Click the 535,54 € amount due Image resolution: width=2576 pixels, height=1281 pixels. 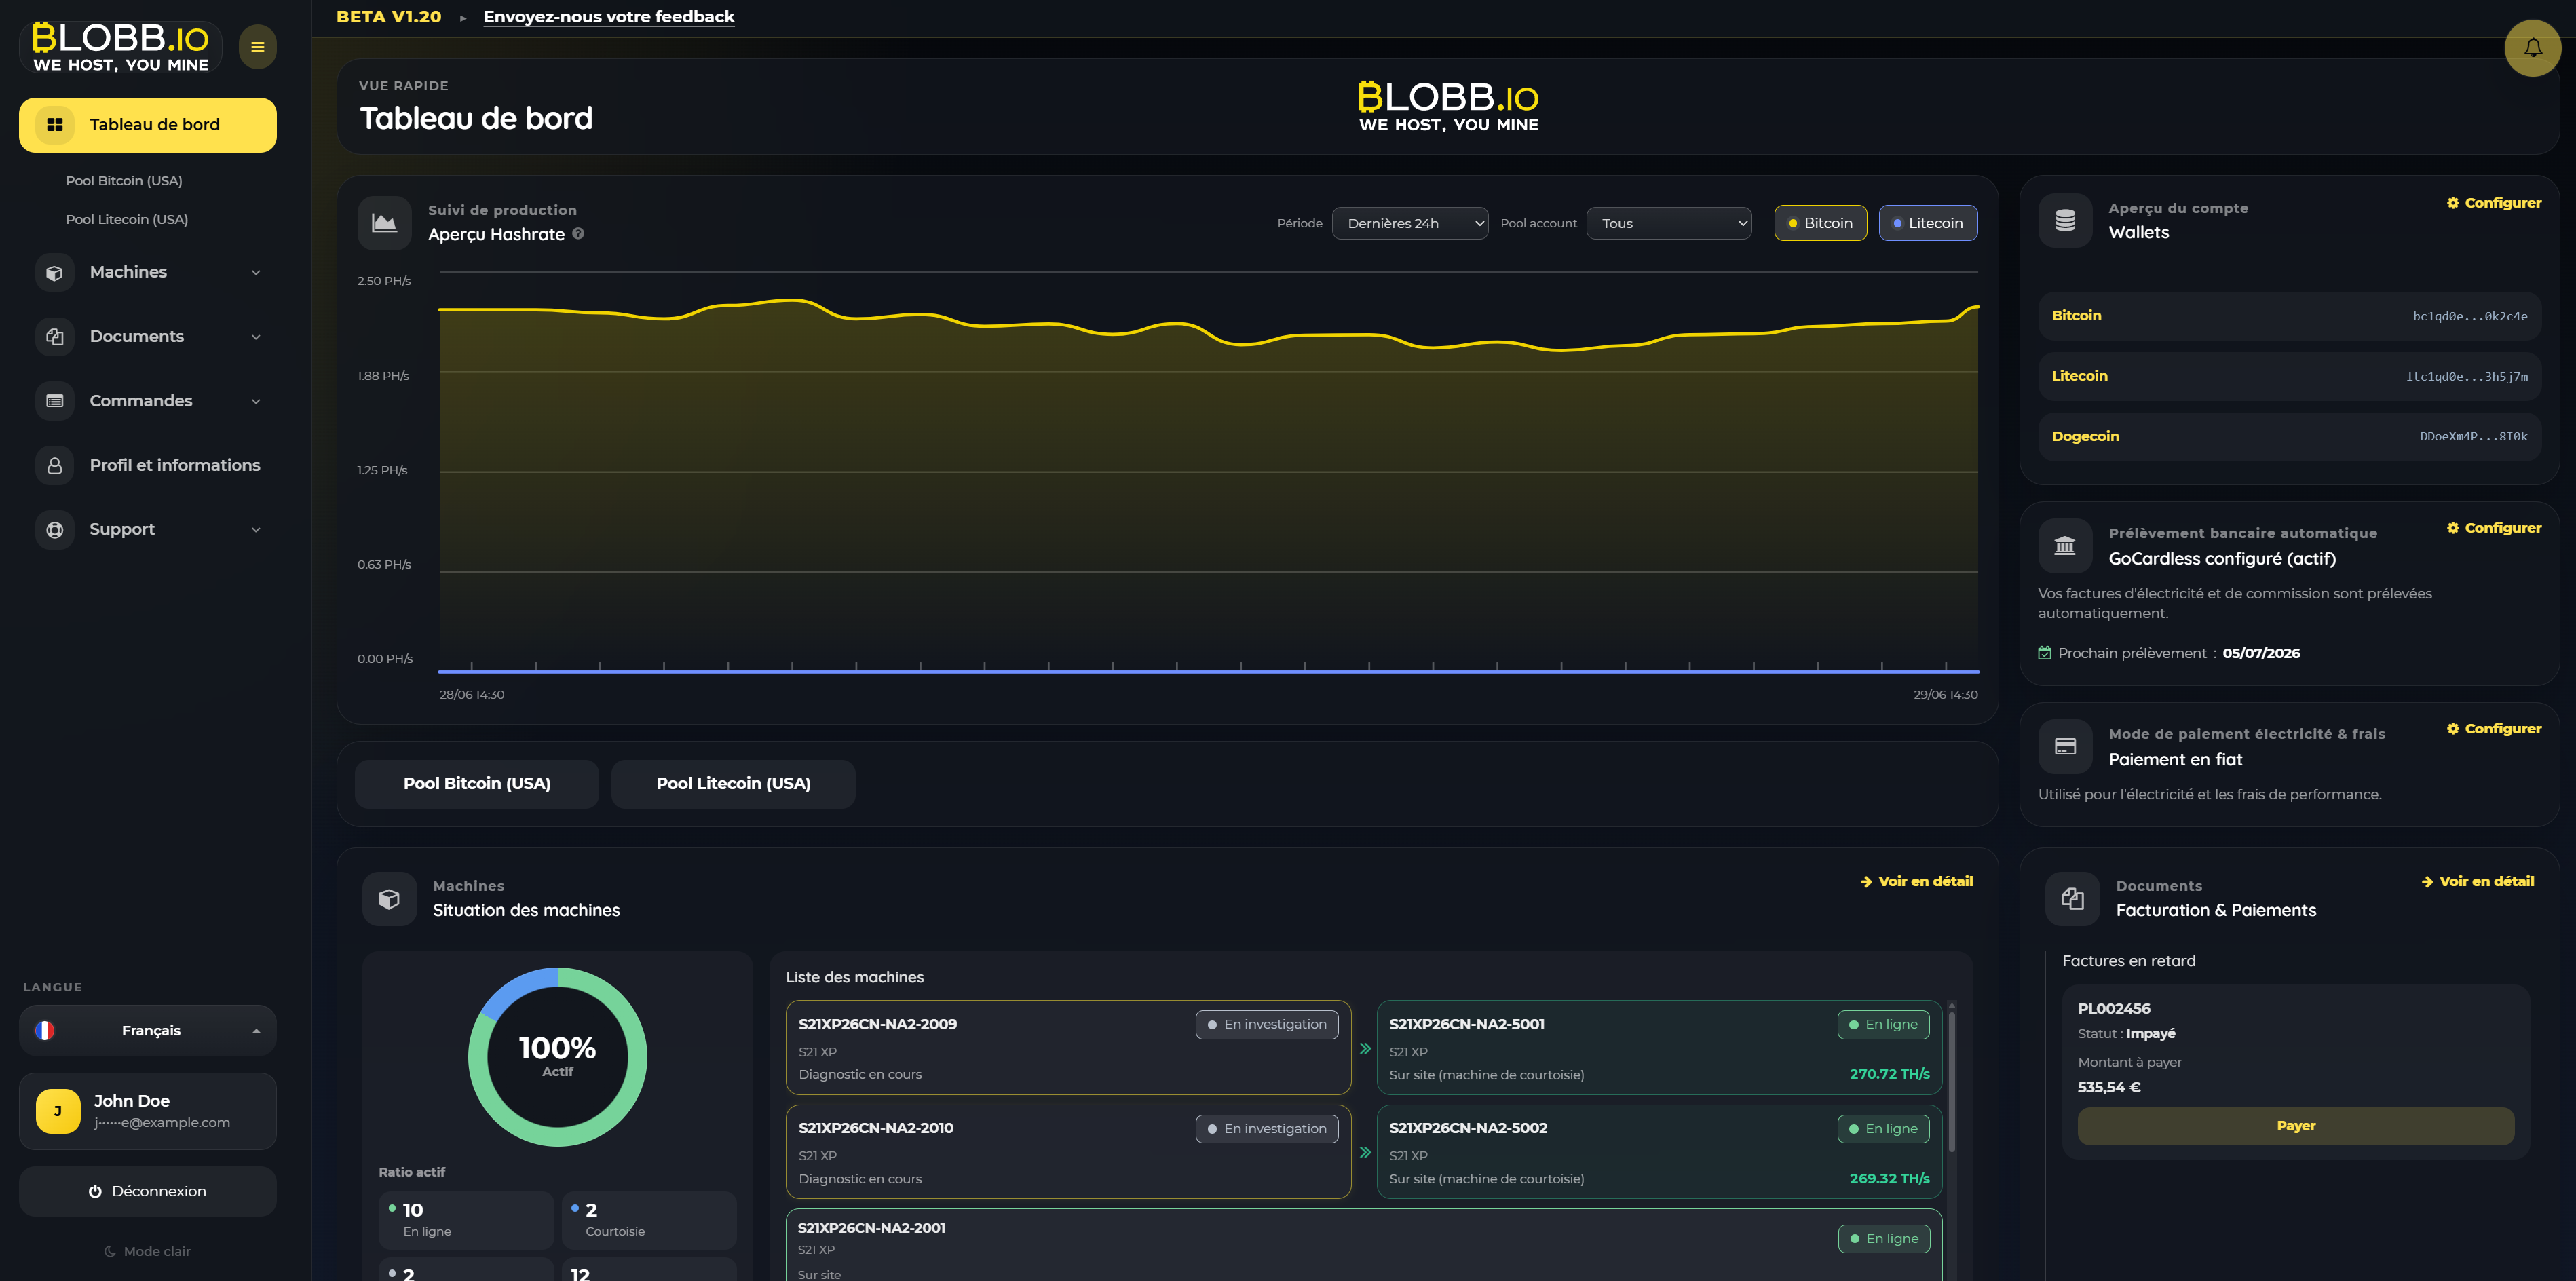click(x=2109, y=1088)
